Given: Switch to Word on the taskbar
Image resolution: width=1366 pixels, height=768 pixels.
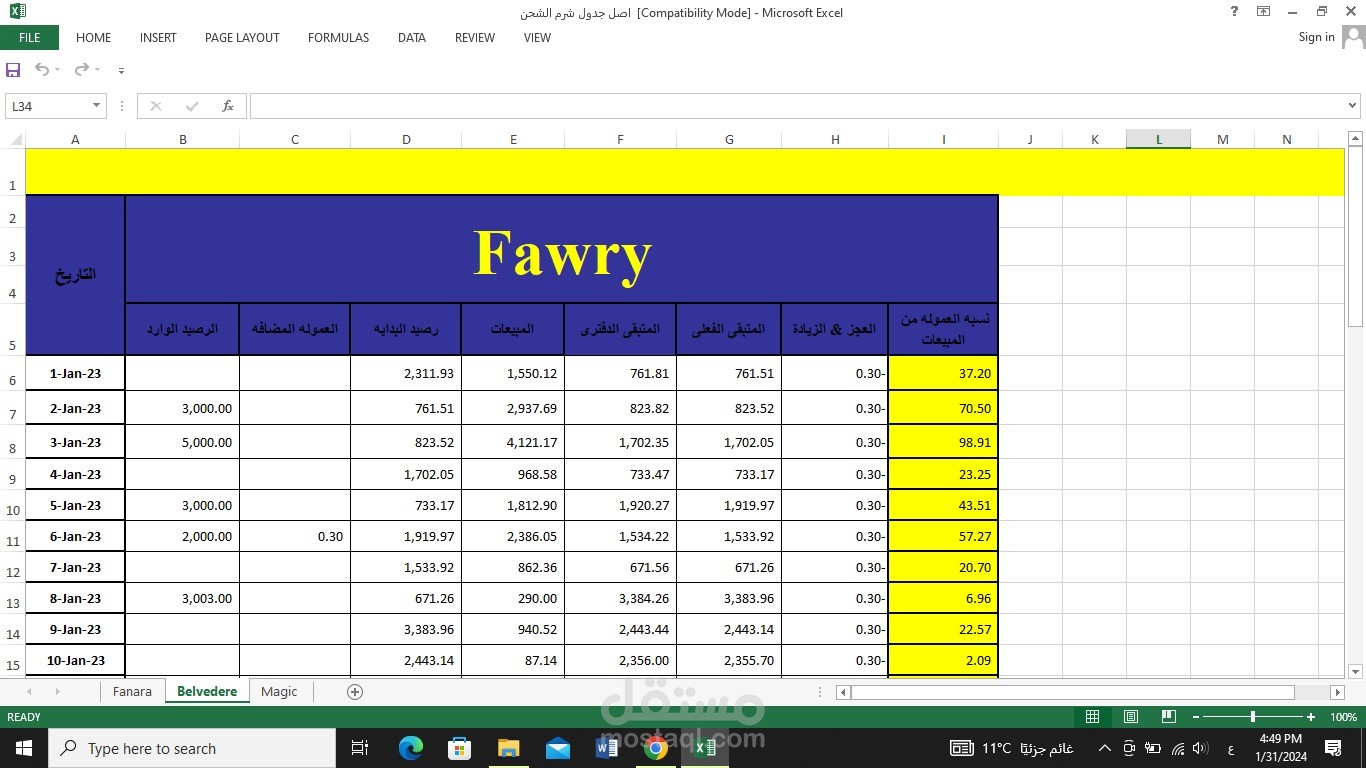Looking at the screenshot, I should 607,748.
